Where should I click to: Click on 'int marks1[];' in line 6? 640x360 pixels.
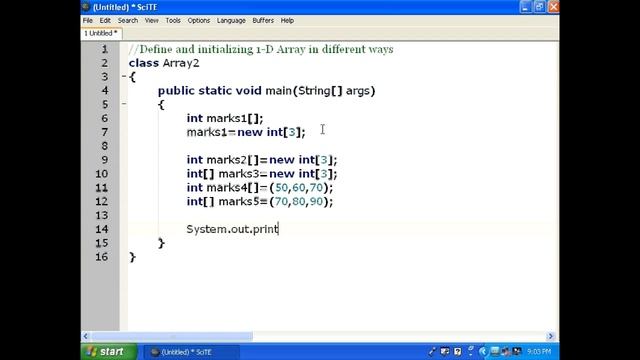point(225,118)
